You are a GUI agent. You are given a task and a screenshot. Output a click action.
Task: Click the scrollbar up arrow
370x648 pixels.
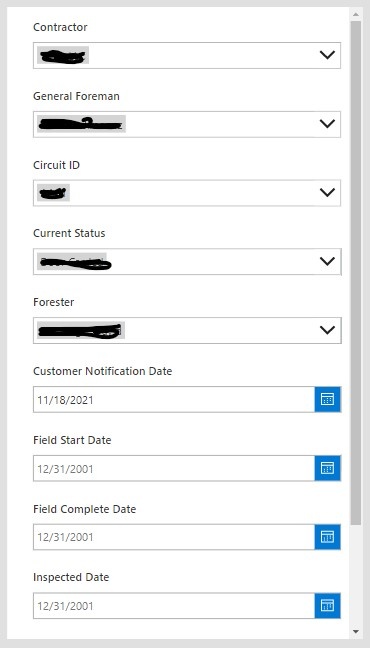356,14
